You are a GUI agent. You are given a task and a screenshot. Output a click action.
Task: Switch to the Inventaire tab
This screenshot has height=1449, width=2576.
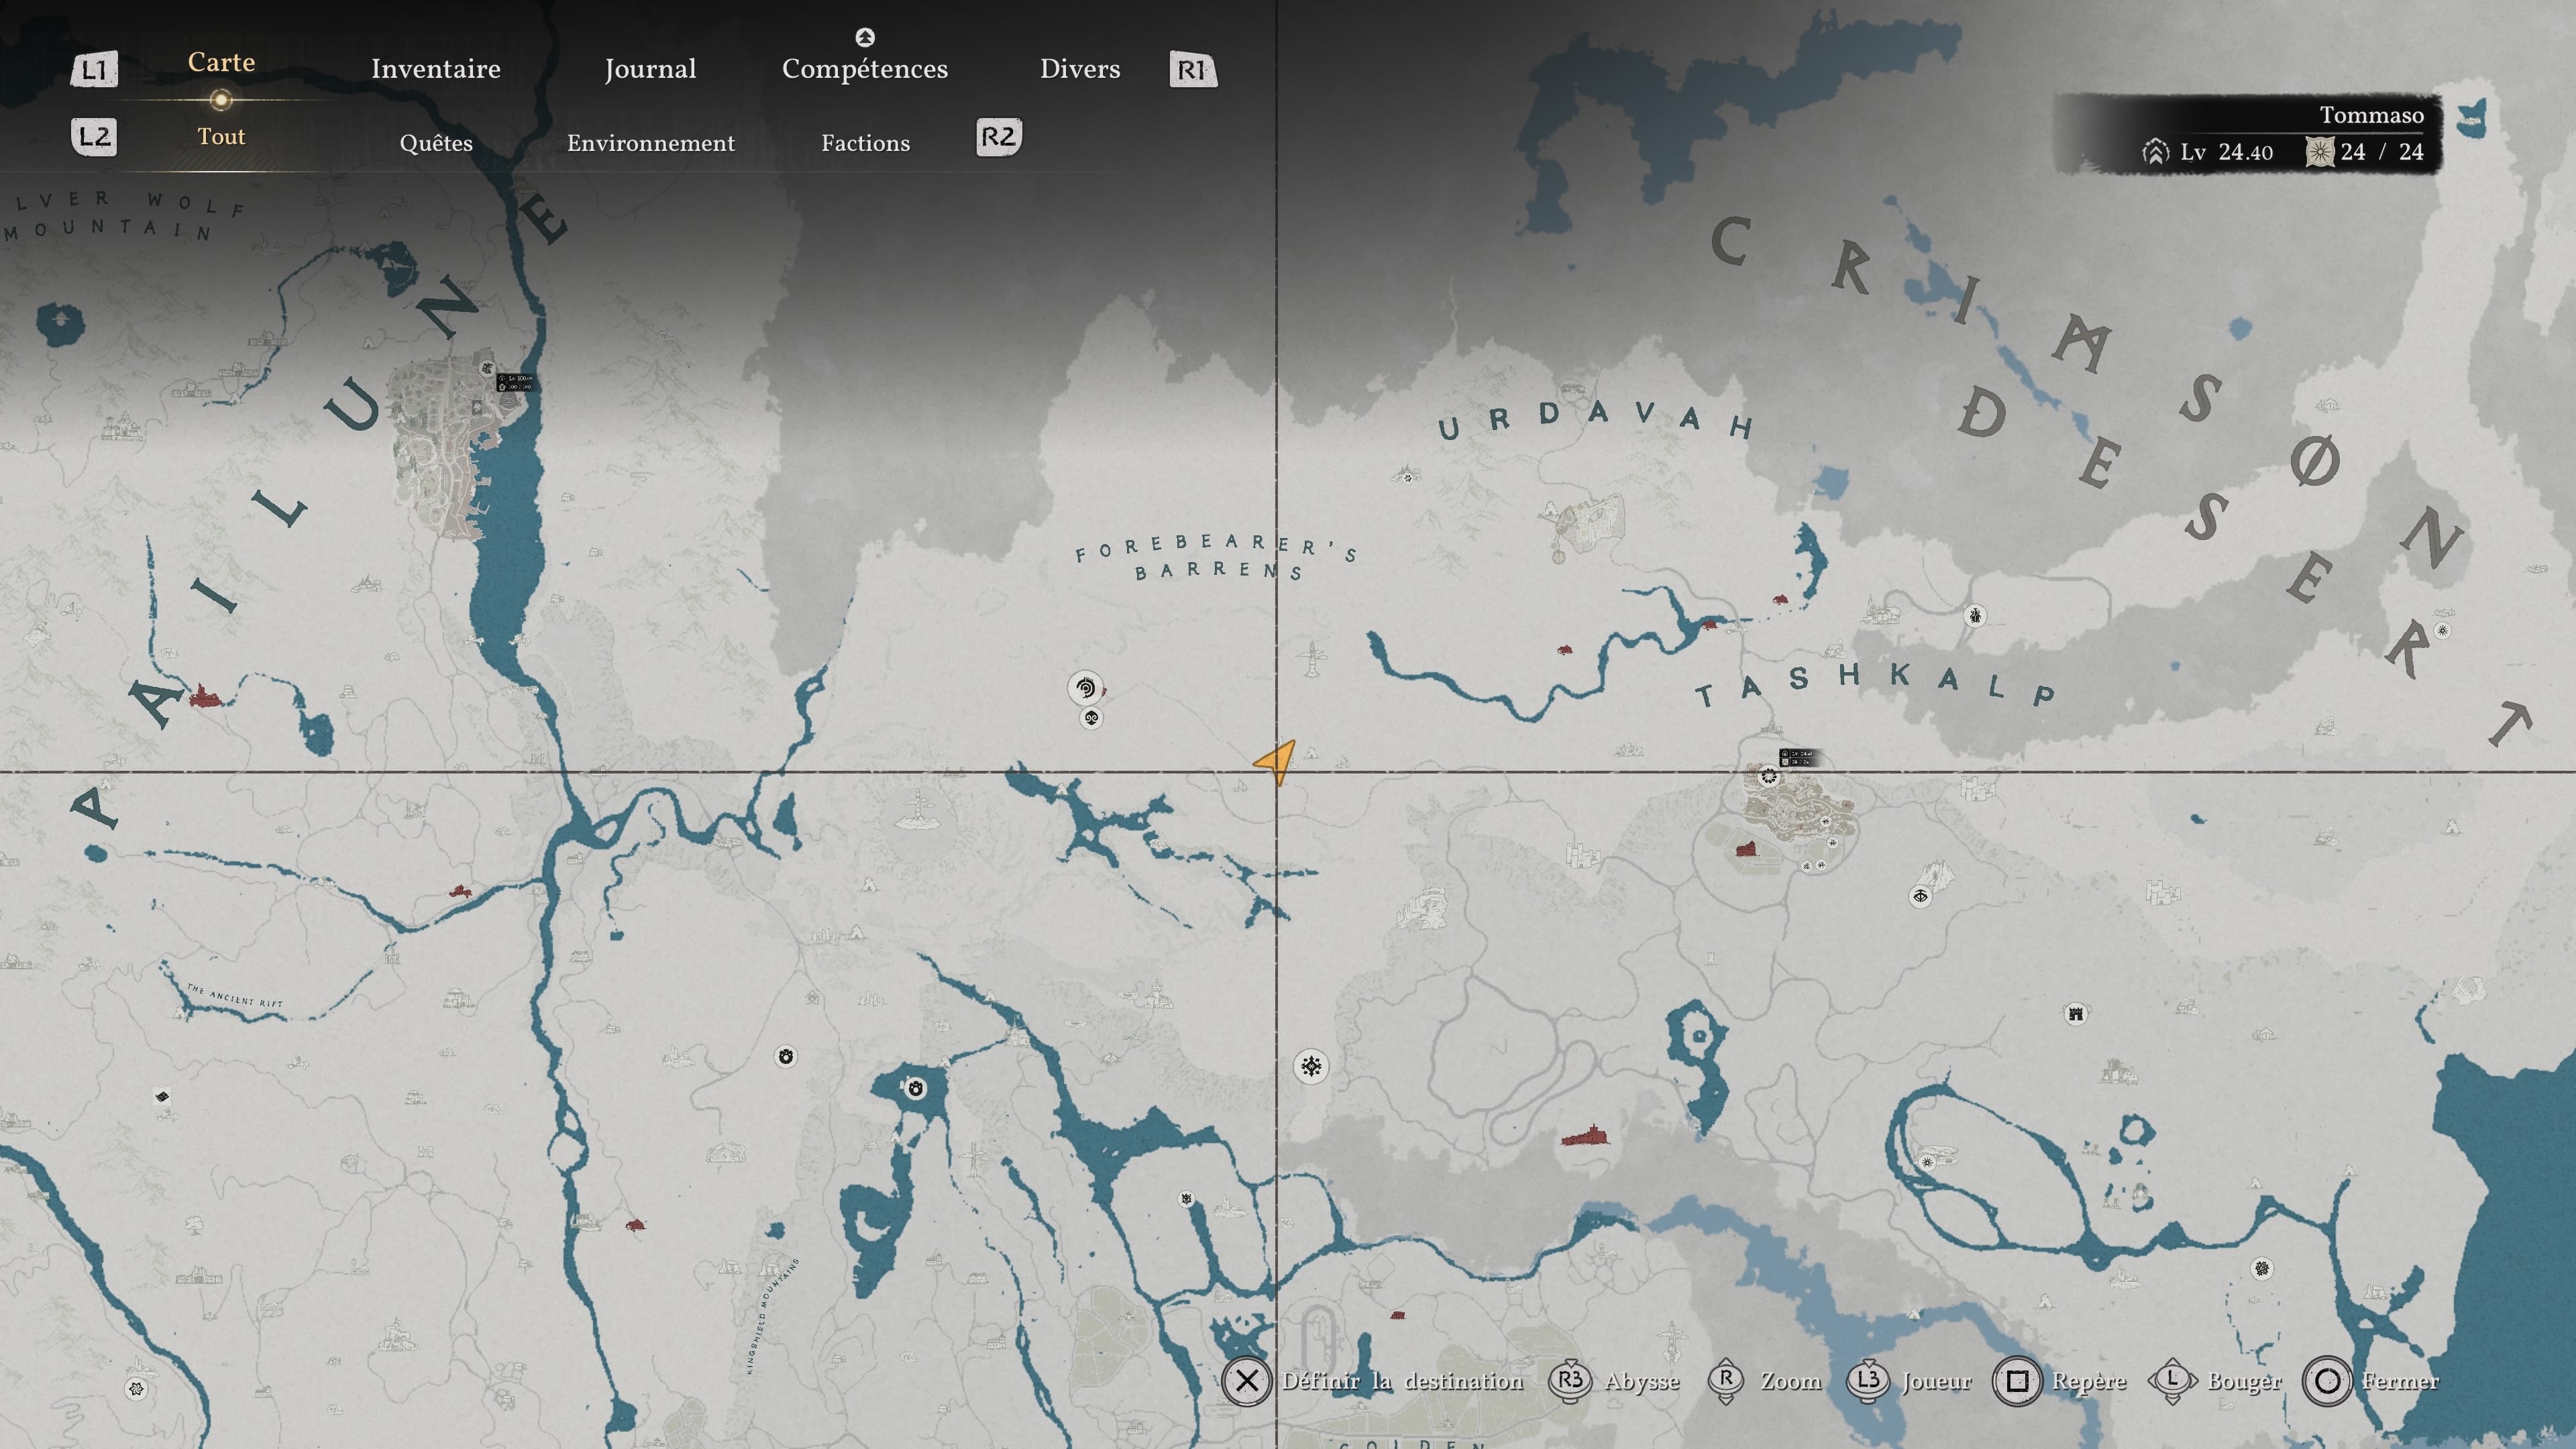coord(435,69)
